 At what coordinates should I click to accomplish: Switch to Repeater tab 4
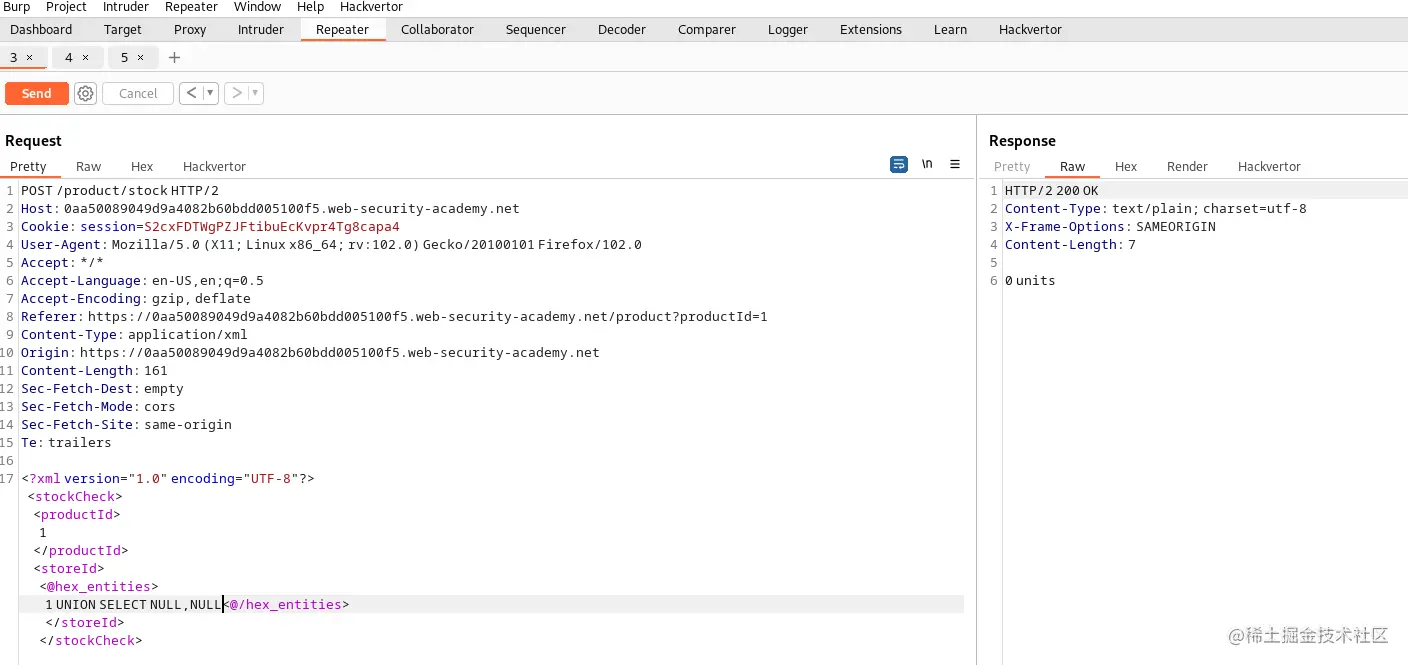click(x=69, y=57)
